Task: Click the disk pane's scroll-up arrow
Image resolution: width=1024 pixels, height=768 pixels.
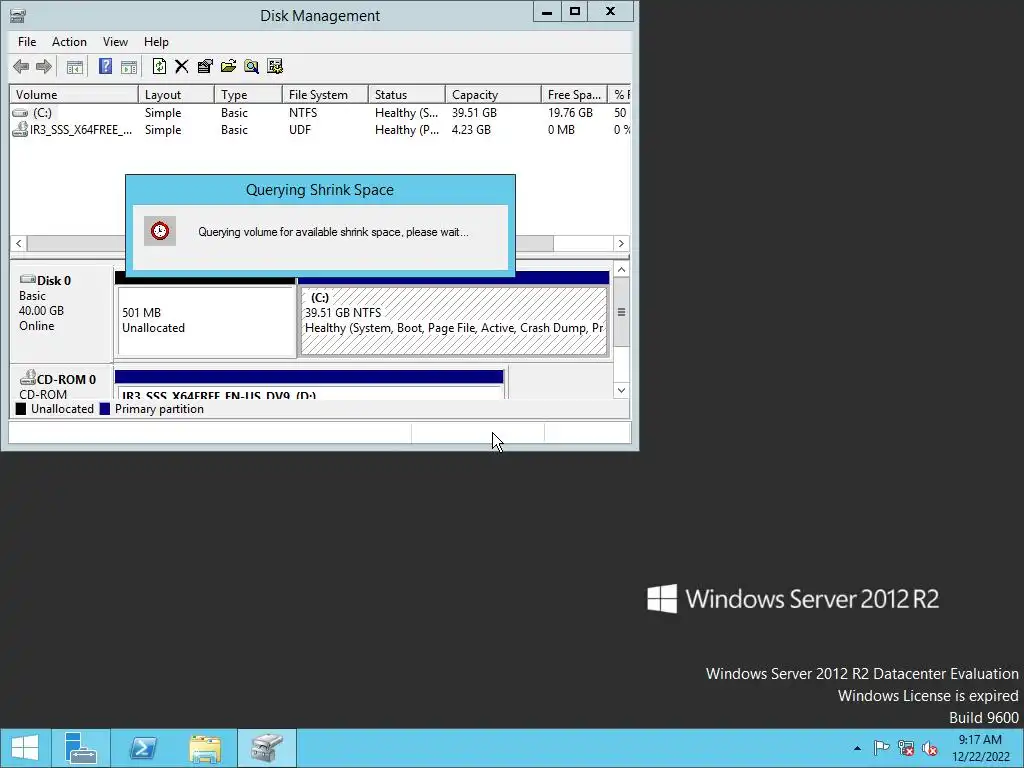Action: (x=622, y=270)
